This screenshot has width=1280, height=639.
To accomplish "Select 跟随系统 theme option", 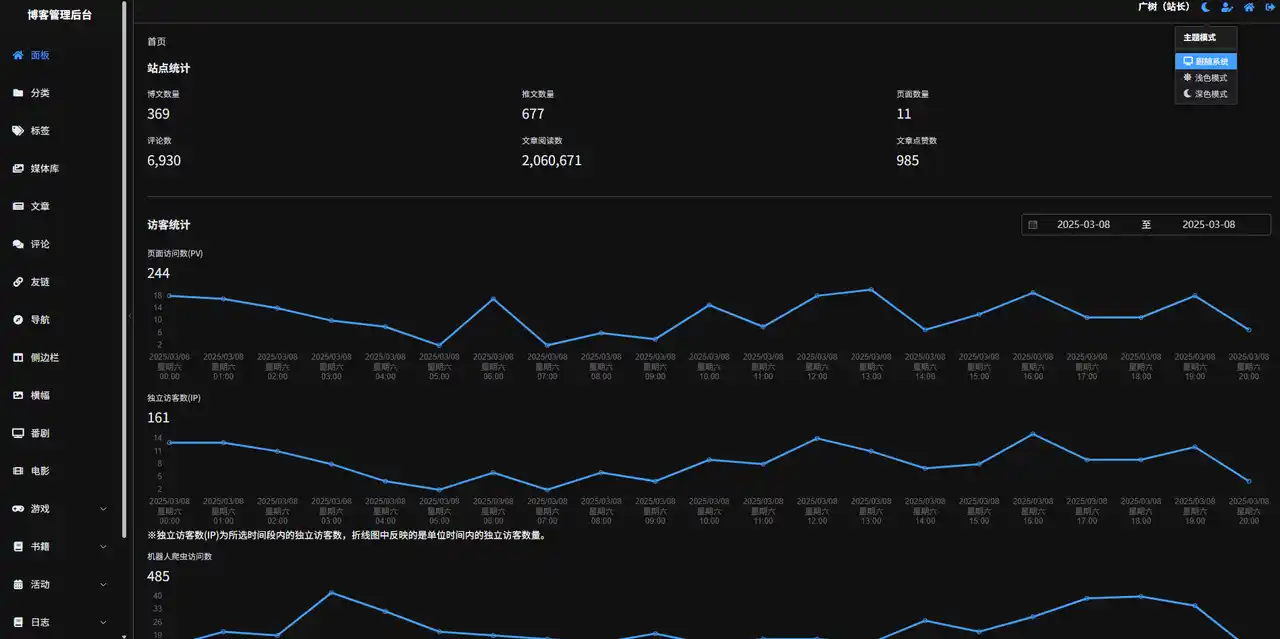I will pos(1206,62).
